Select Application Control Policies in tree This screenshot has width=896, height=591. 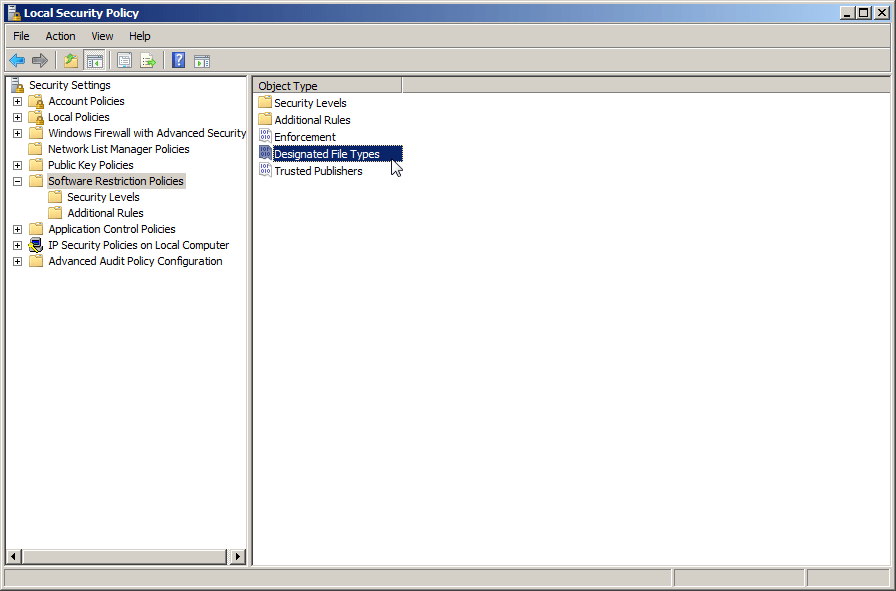(112, 229)
